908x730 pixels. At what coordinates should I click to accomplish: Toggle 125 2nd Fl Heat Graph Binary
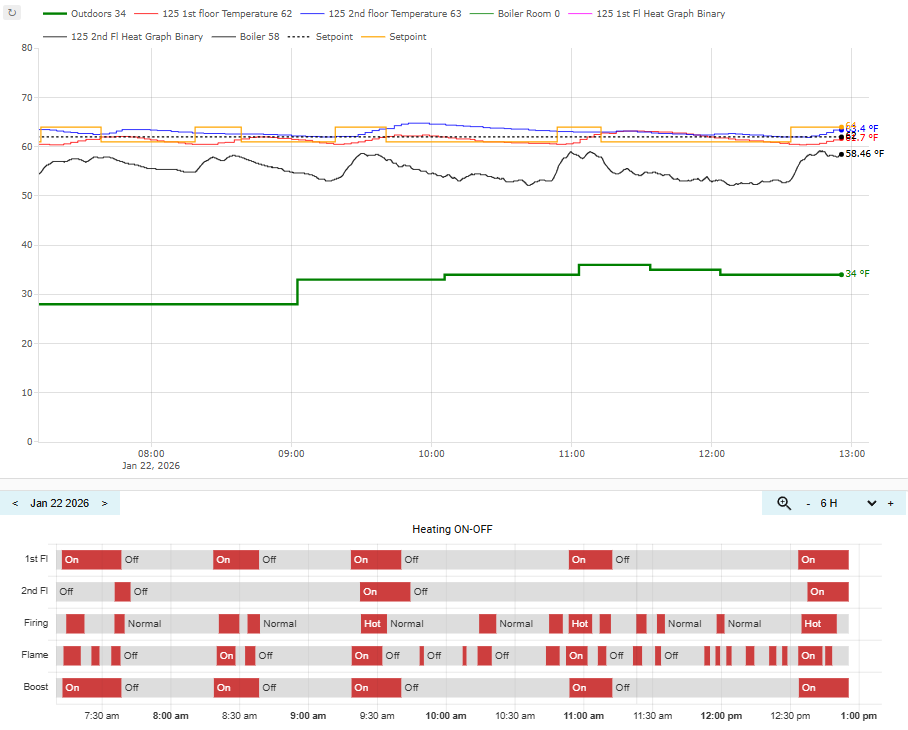tap(123, 36)
